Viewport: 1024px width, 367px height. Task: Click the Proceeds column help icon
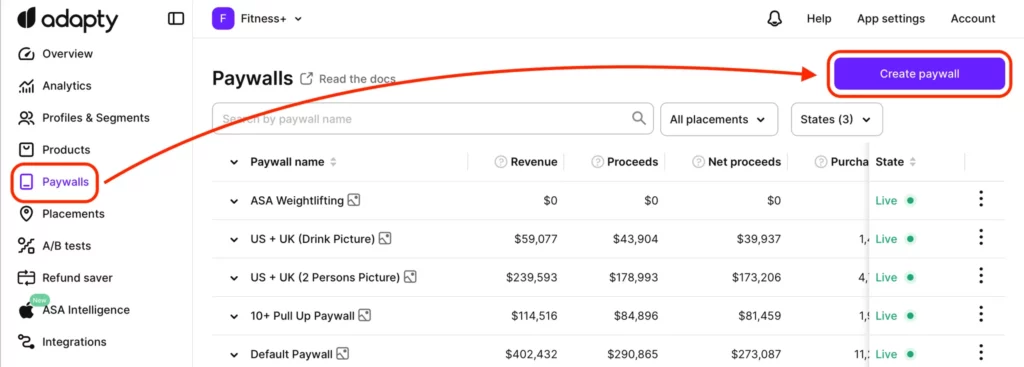(x=597, y=162)
